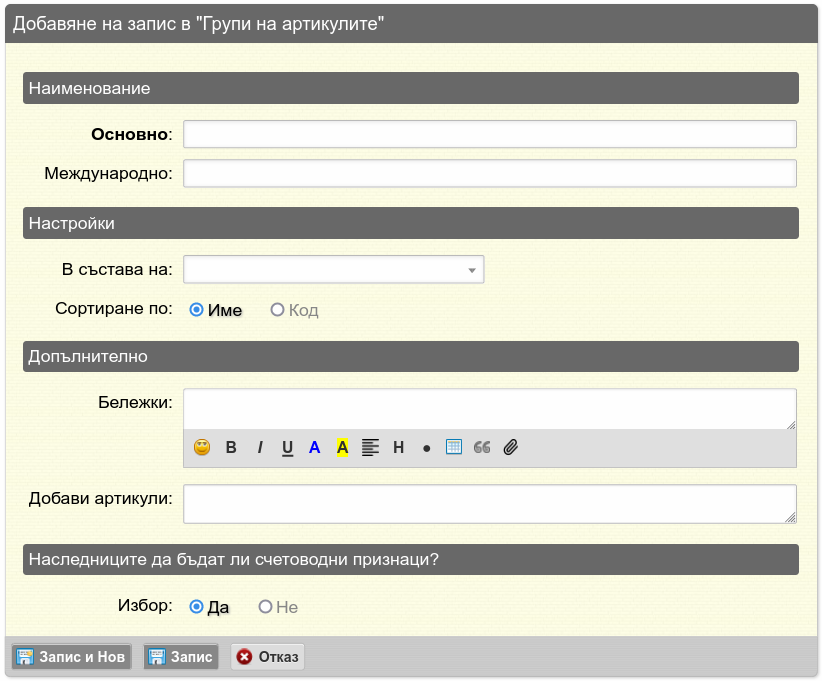This screenshot has width=822, height=681.
Task: Underline the selected note text
Action: [287, 448]
